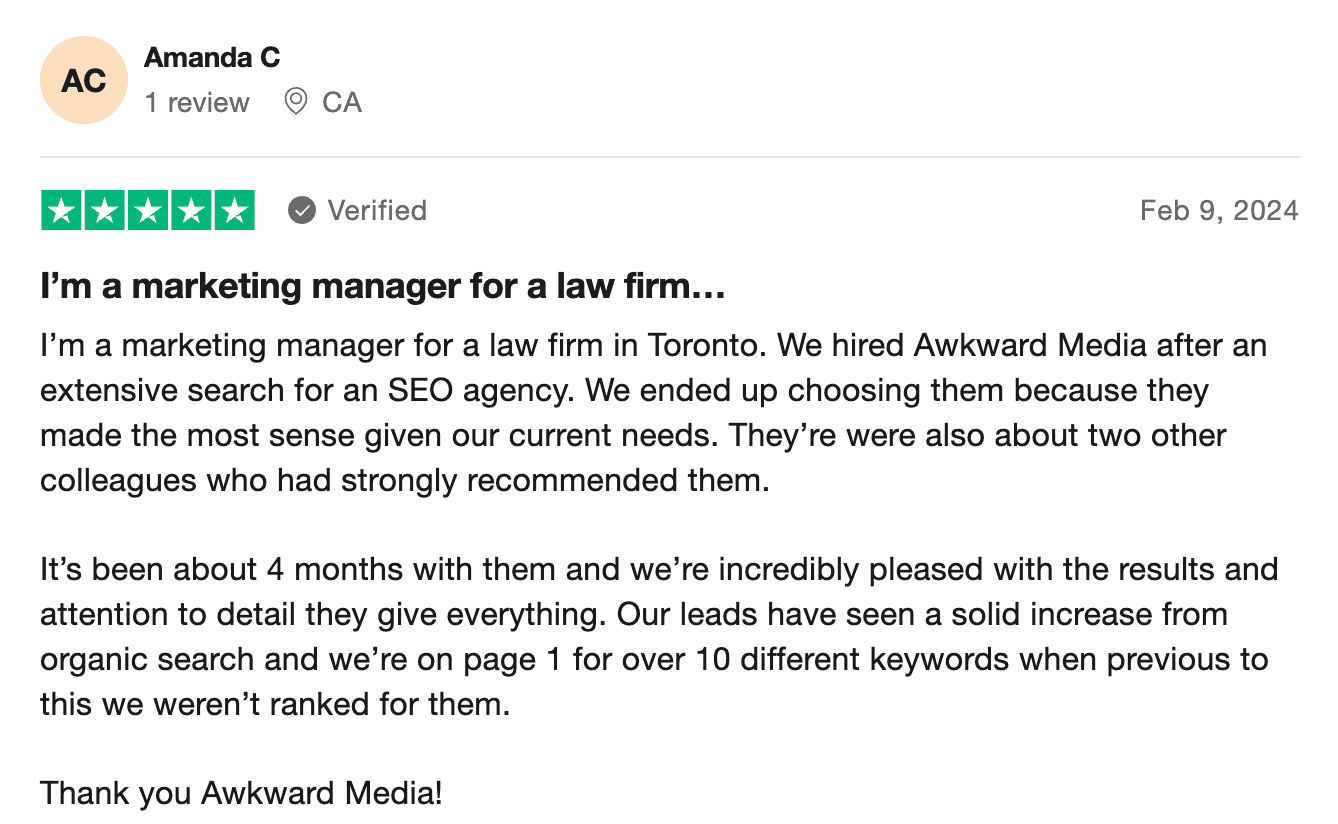
Task: Click the "Thank you Awkward Media!" closing line
Action: click(x=241, y=794)
